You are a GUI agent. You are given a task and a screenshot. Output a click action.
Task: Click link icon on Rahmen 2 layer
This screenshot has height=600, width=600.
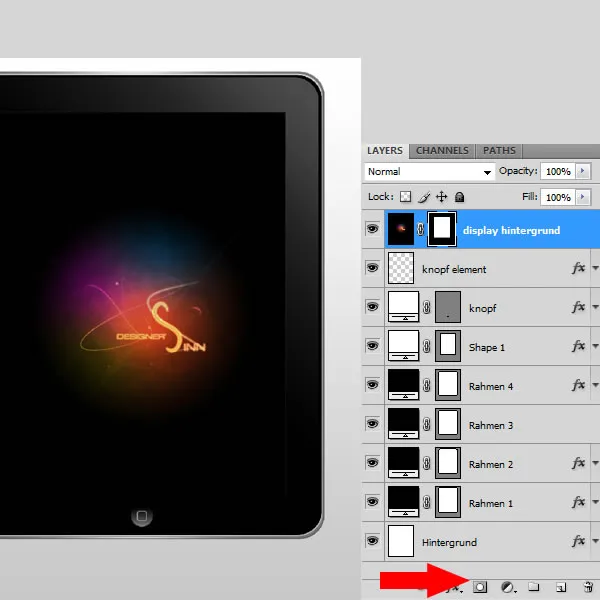[x=427, y=463]
